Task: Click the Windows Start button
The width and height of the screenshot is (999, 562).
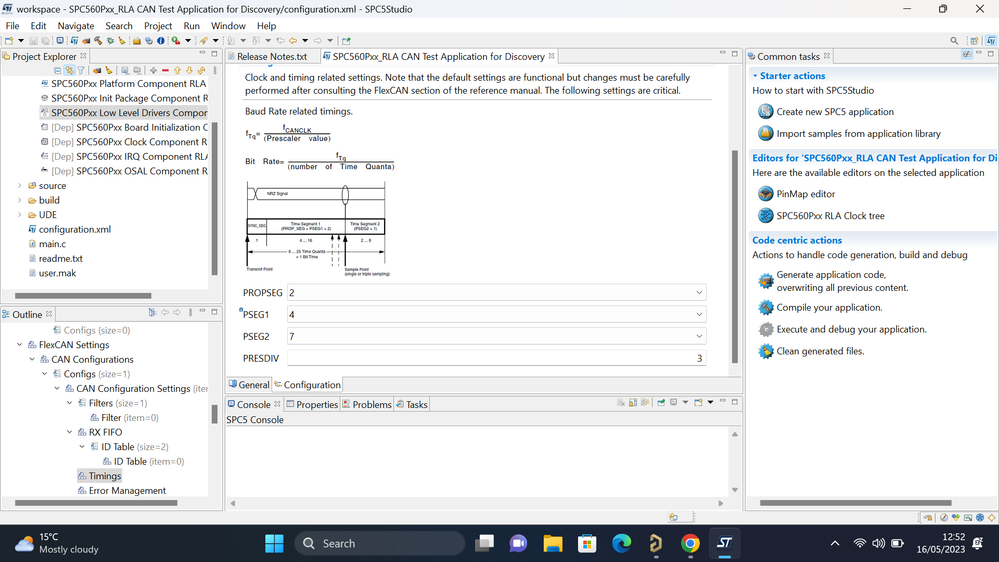Action: click(274, 544)
